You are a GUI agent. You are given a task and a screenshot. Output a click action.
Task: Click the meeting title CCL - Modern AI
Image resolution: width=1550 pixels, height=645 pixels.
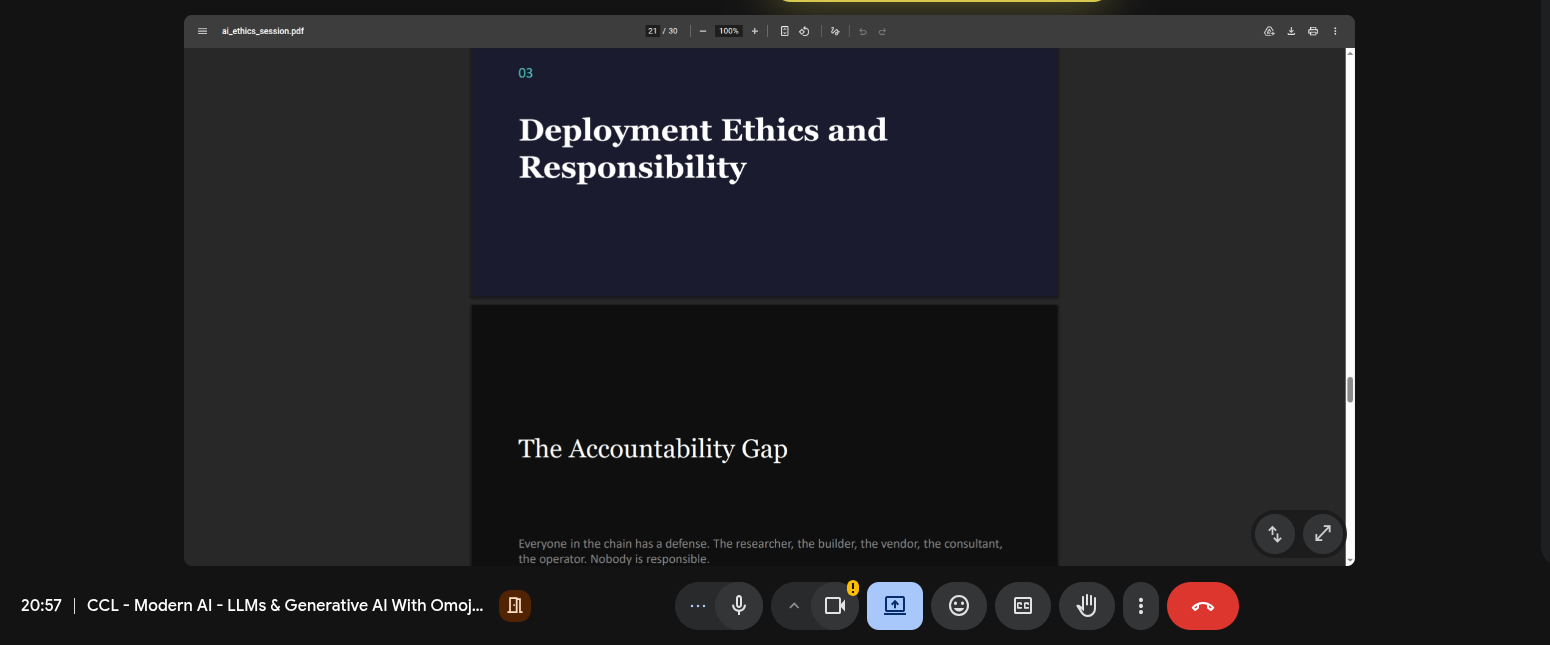click(285, 605)
